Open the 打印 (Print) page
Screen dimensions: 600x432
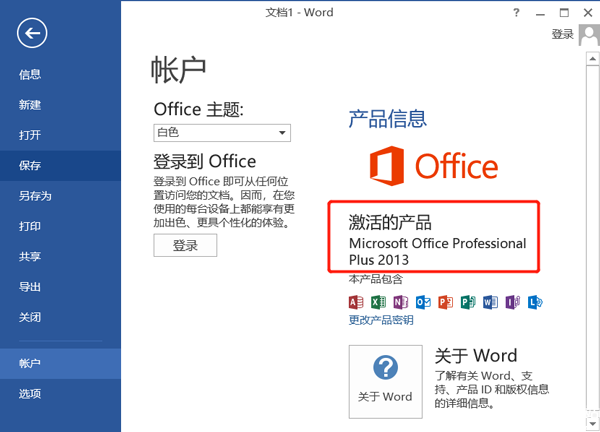point(30,226)
